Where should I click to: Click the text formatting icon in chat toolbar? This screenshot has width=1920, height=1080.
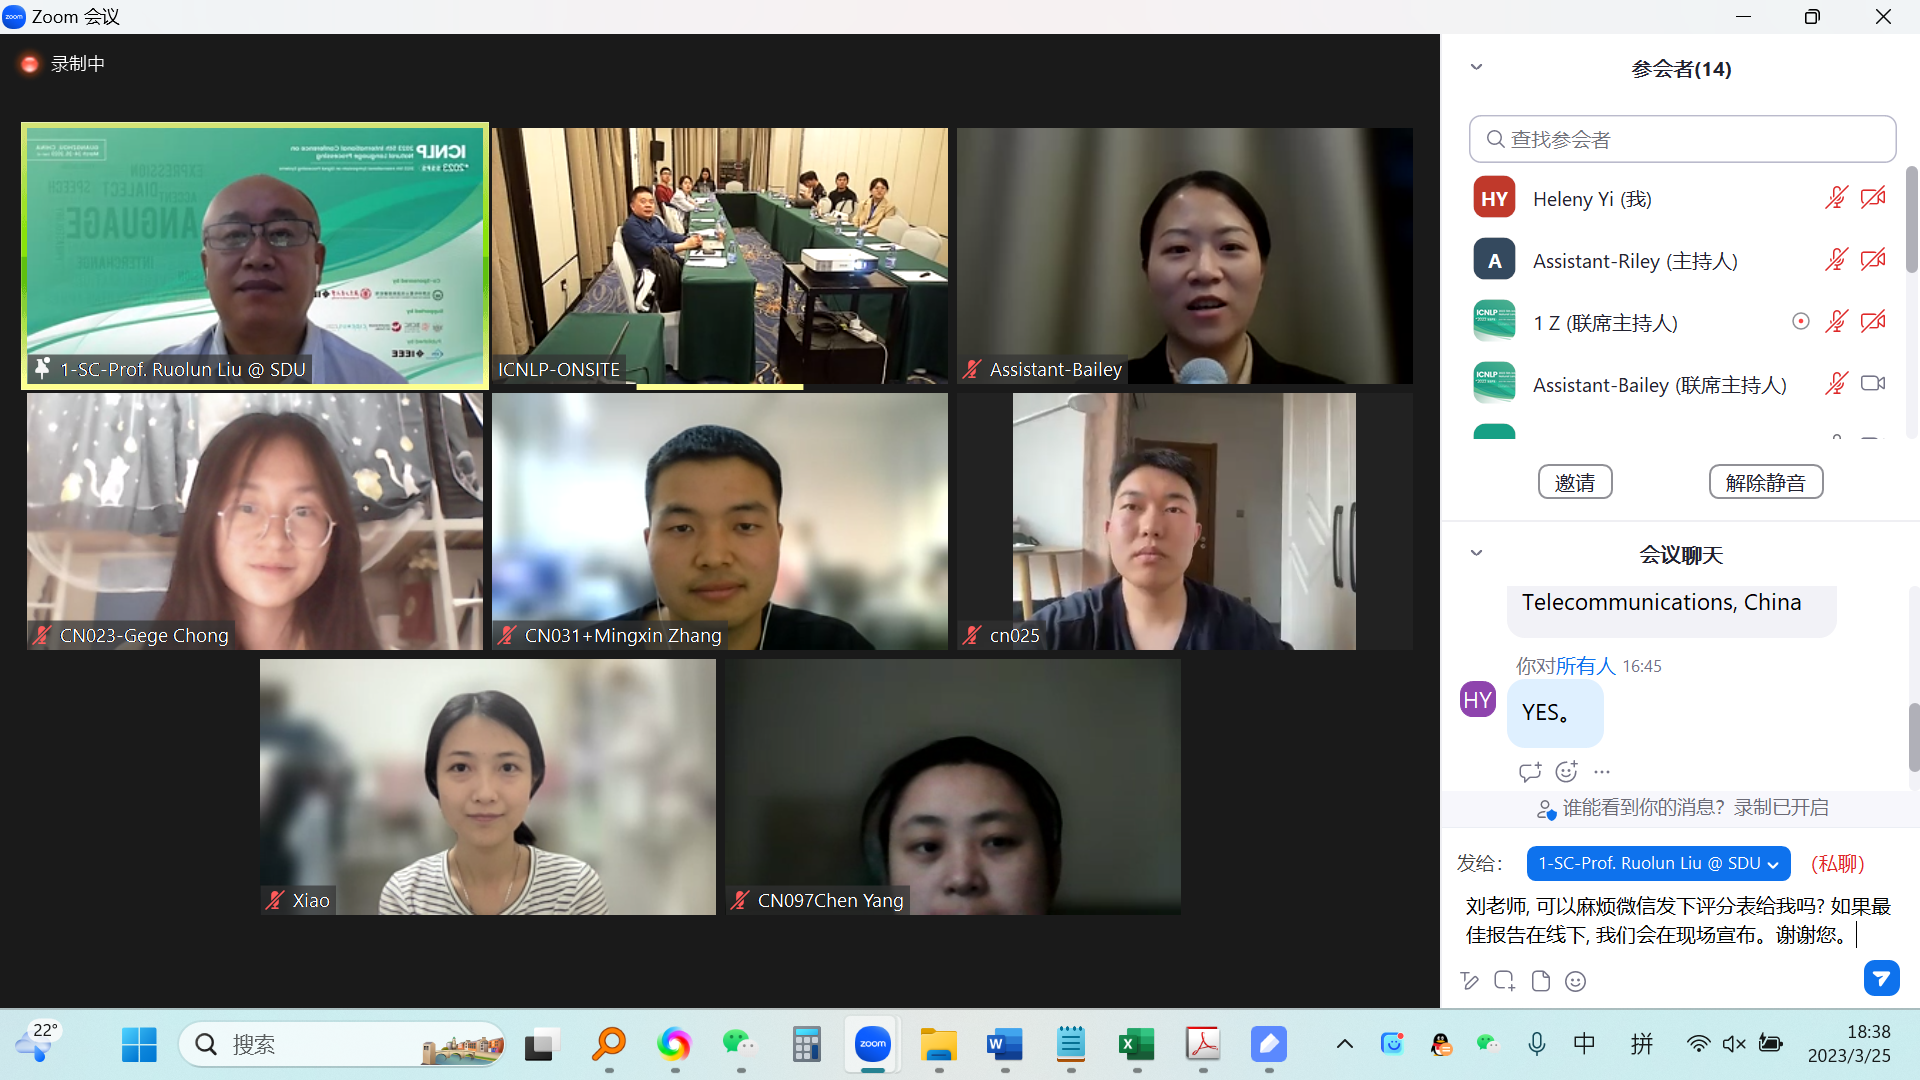(1469, 982)
